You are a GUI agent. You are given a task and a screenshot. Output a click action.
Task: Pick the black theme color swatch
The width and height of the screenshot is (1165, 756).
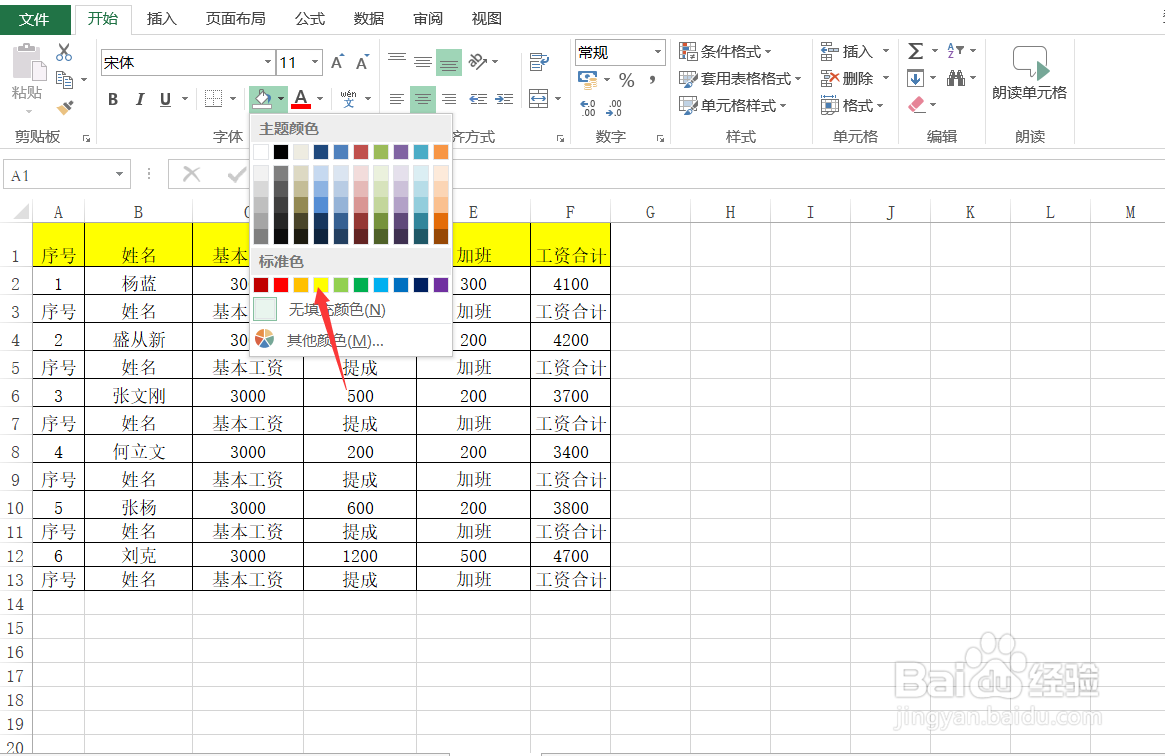click(281, 152)
